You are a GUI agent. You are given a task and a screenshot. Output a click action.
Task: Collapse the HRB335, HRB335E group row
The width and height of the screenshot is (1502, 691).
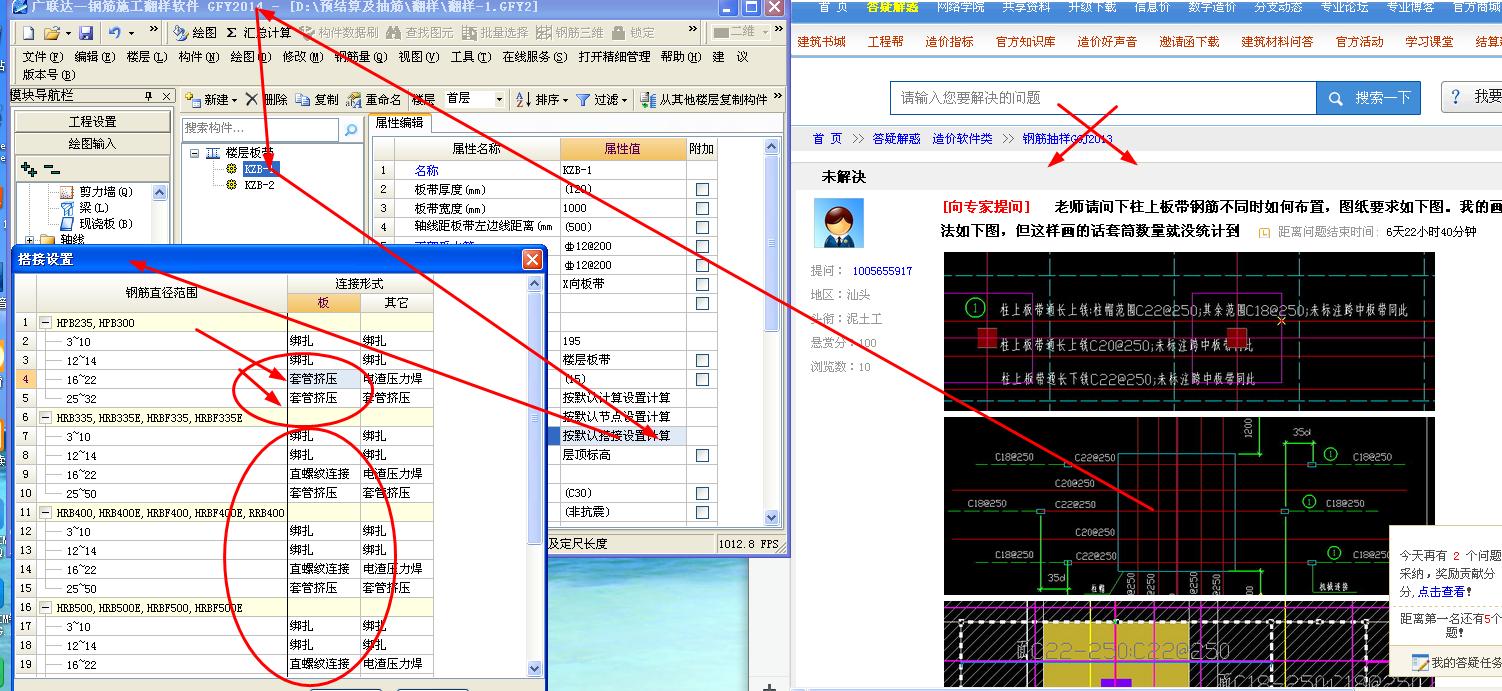(x=45, y=418)
